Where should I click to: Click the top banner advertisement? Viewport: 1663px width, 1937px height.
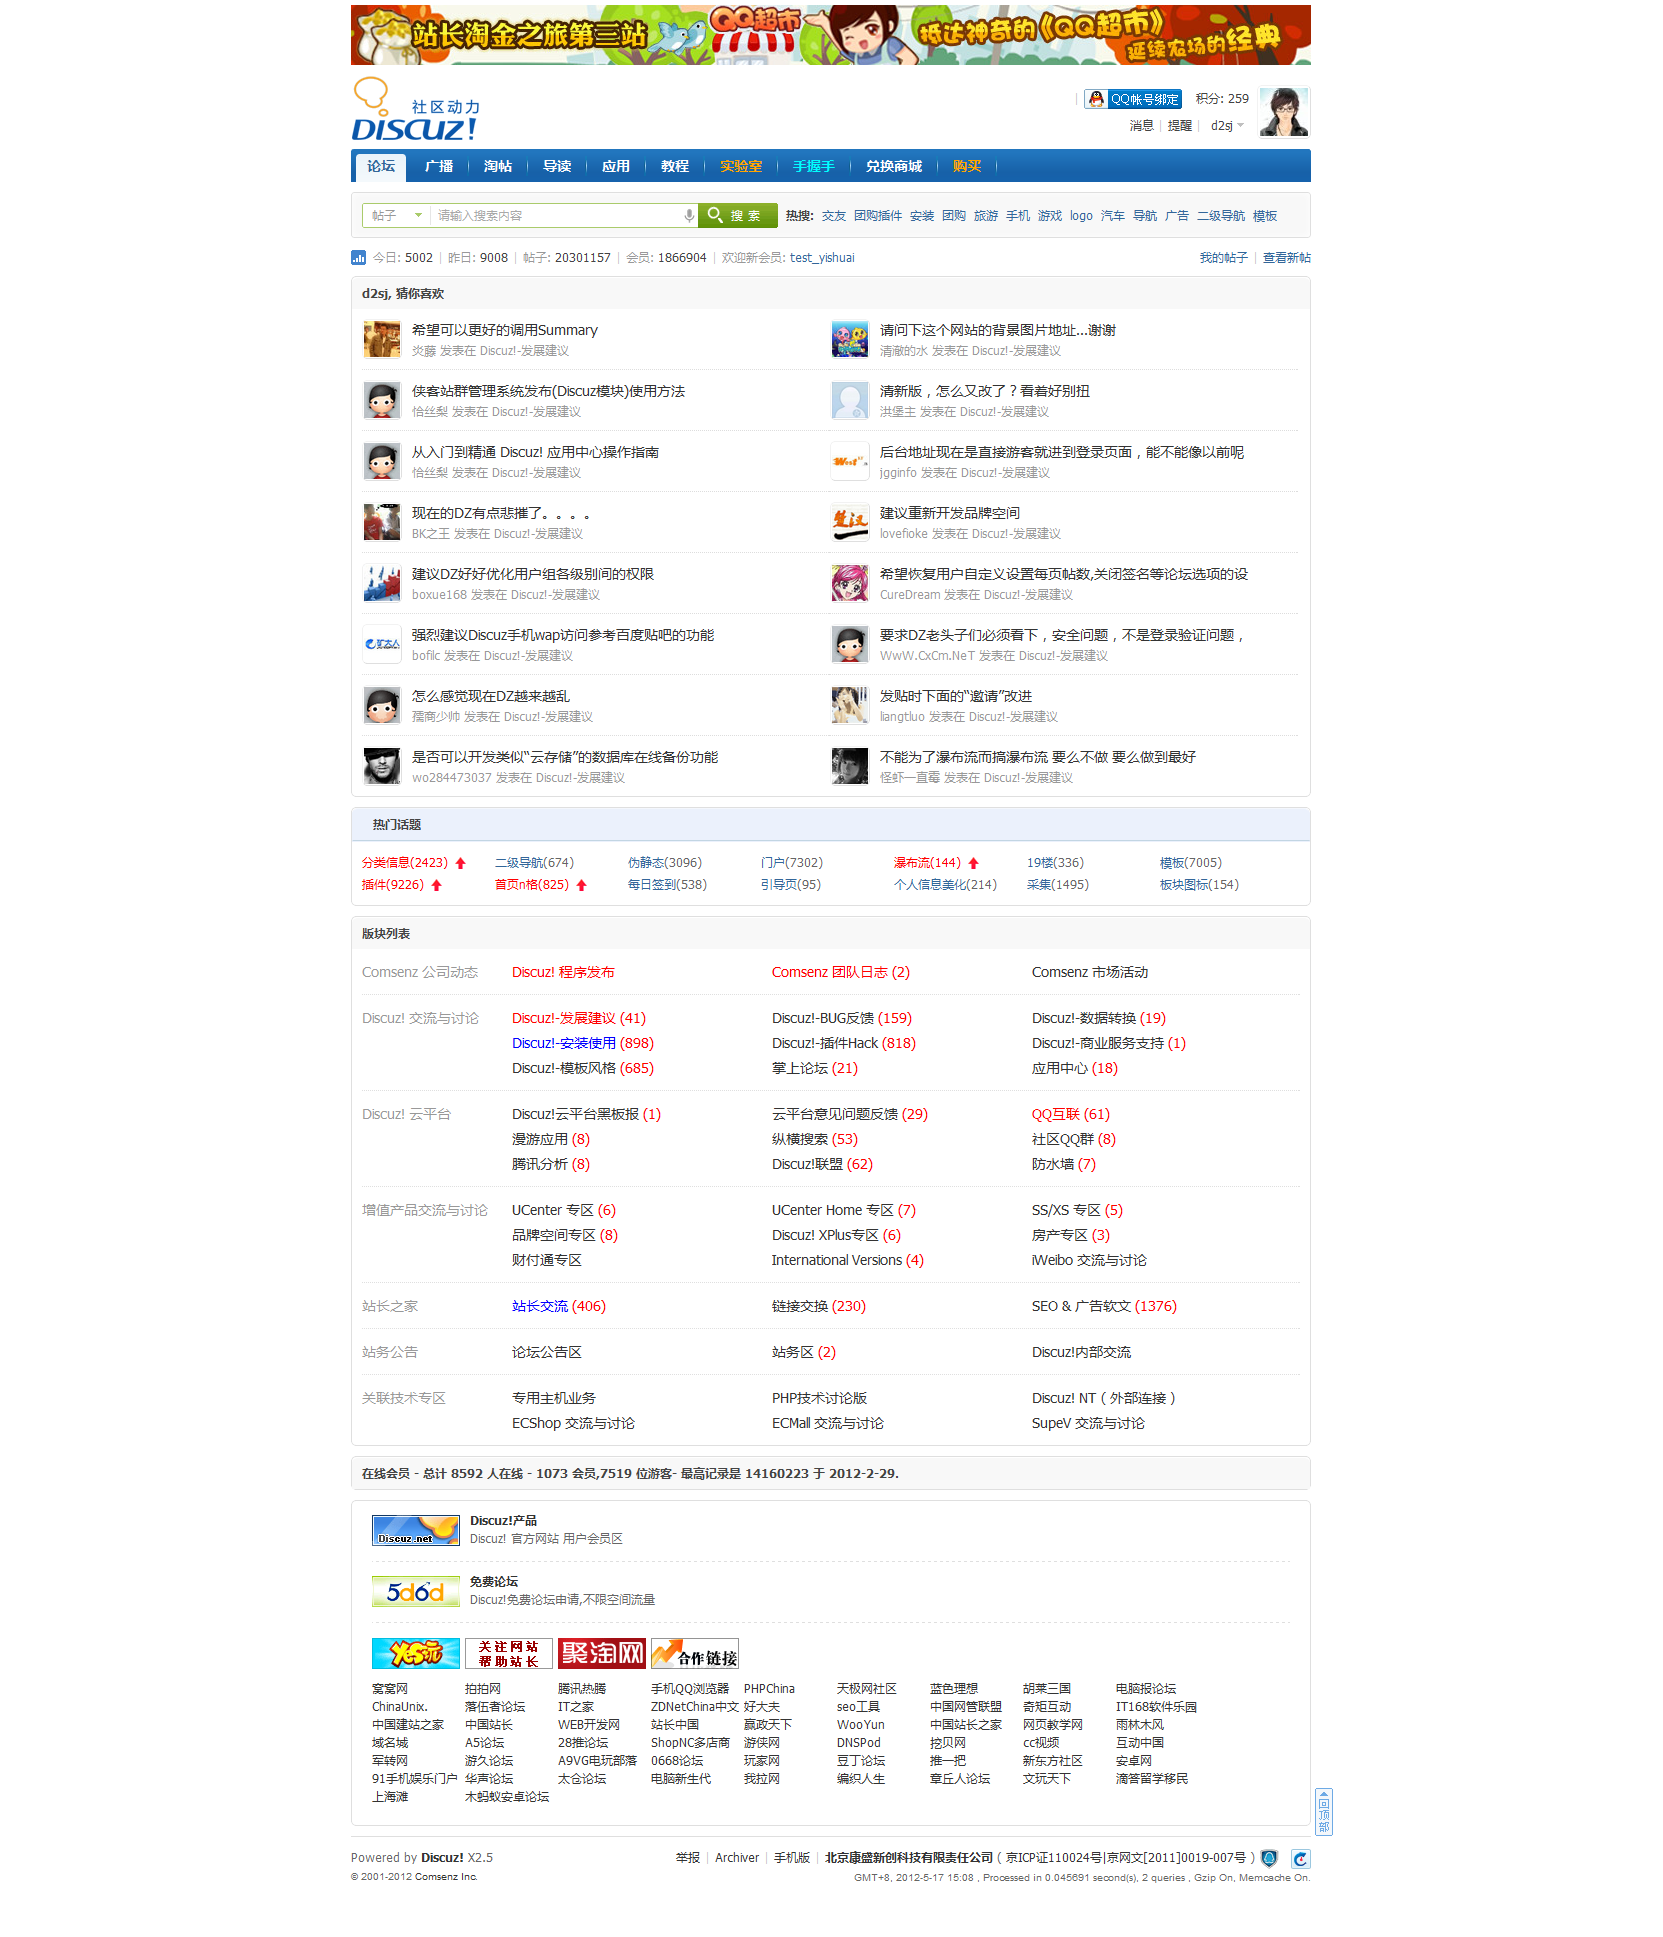click(x=831, y=35)
